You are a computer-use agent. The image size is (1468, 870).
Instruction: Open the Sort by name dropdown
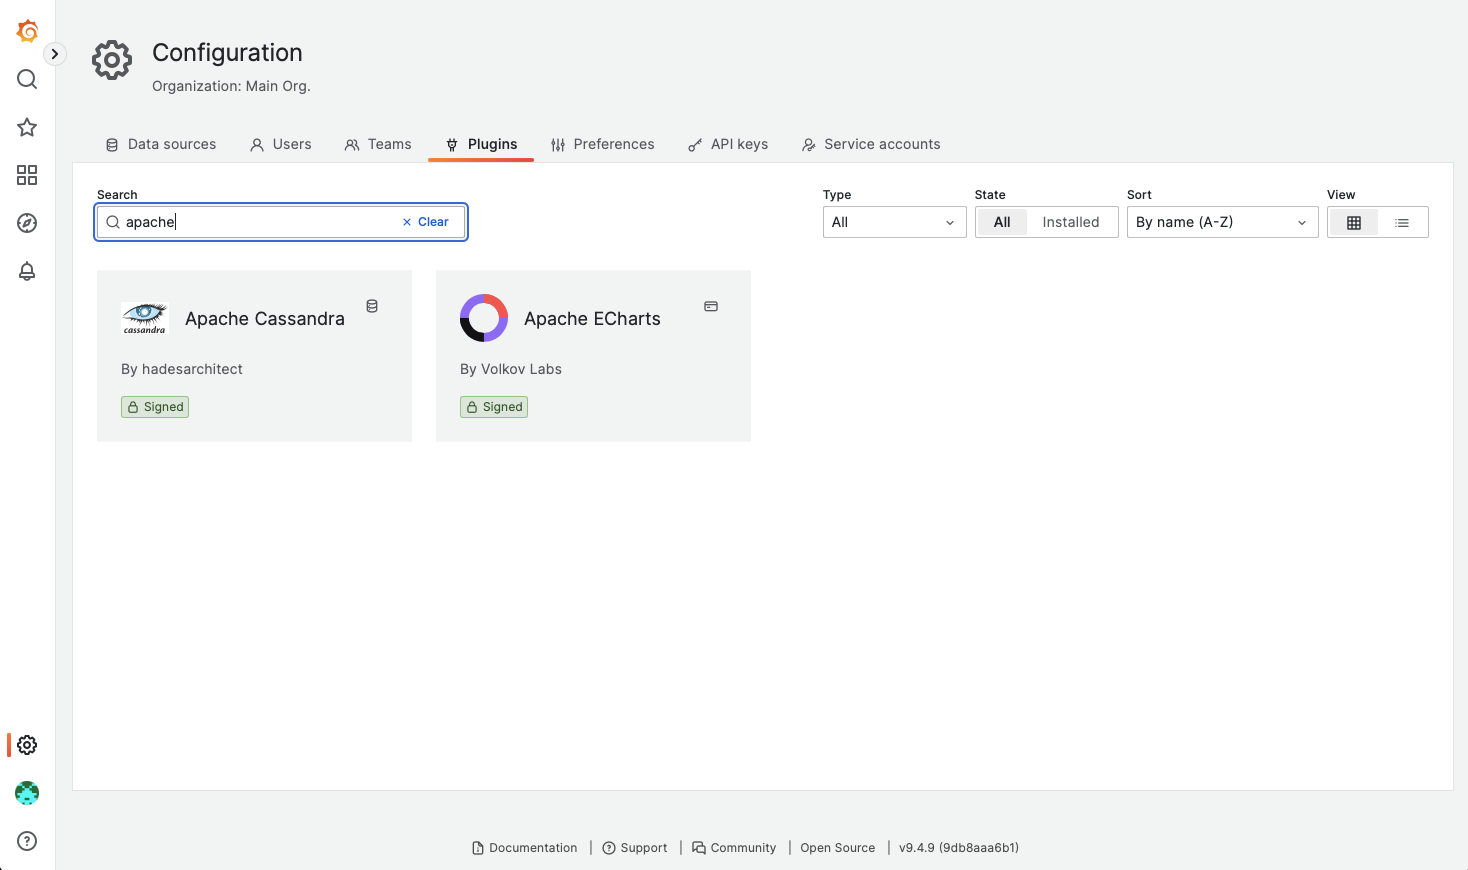pyautogui.click(x=1222, y=222)
